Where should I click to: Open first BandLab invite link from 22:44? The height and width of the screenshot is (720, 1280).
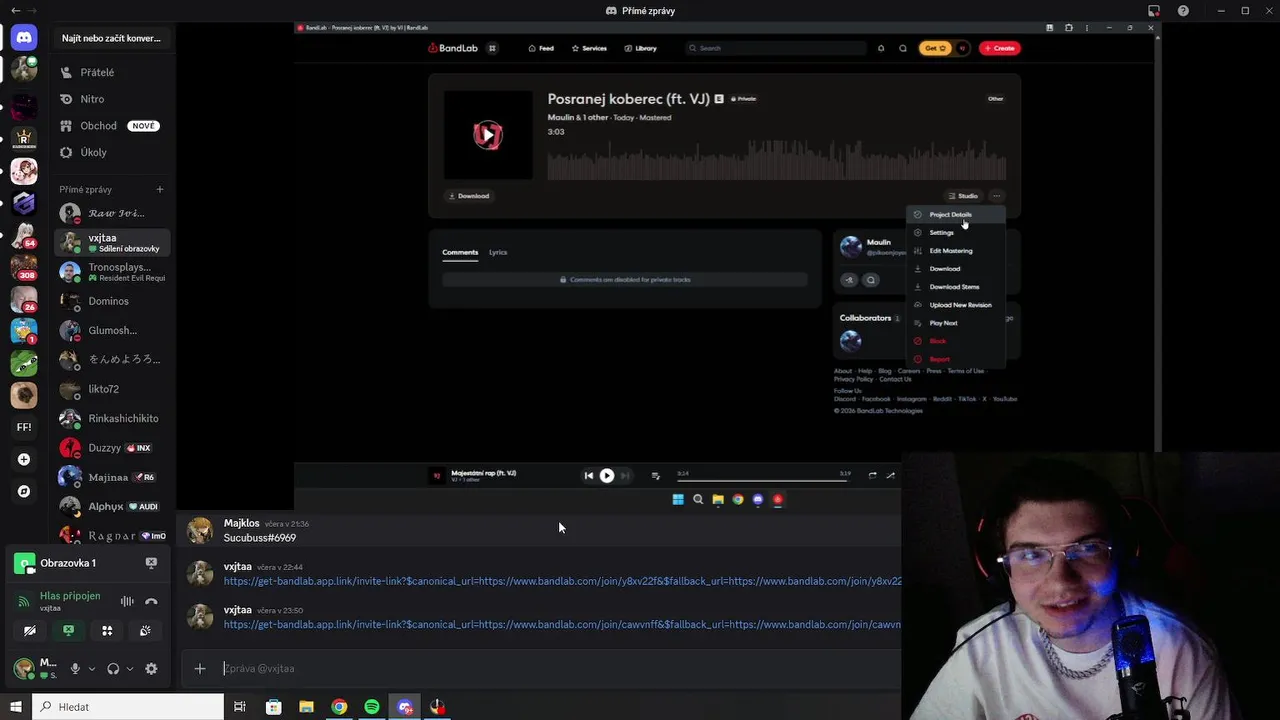pyautogui.click(x=562, y=581)
